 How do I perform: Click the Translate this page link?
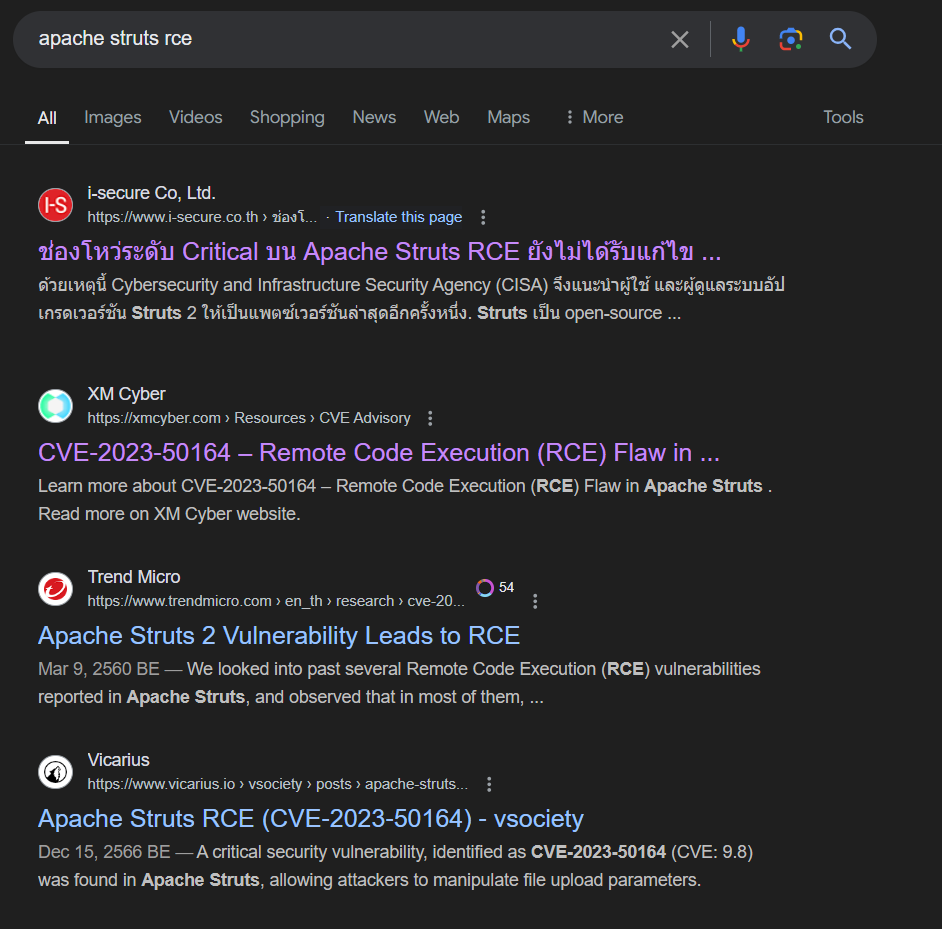point(398,216)
